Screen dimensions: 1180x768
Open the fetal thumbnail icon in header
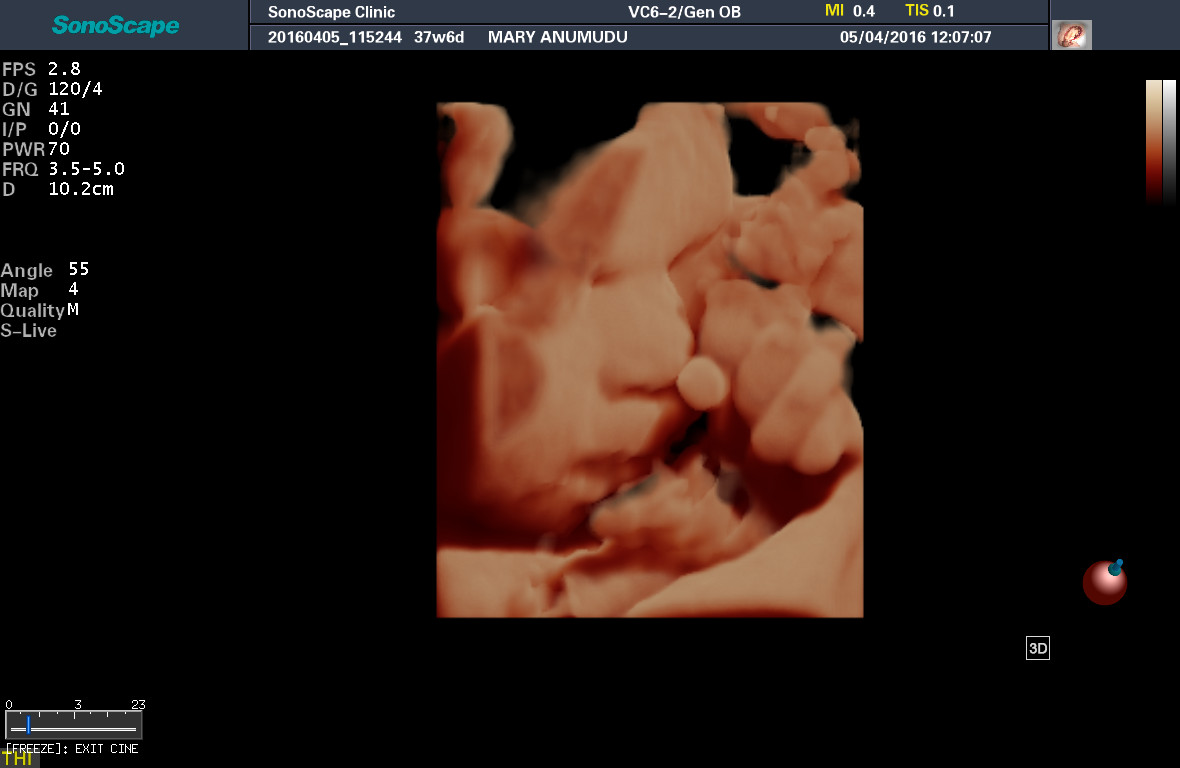(1071, 35)
